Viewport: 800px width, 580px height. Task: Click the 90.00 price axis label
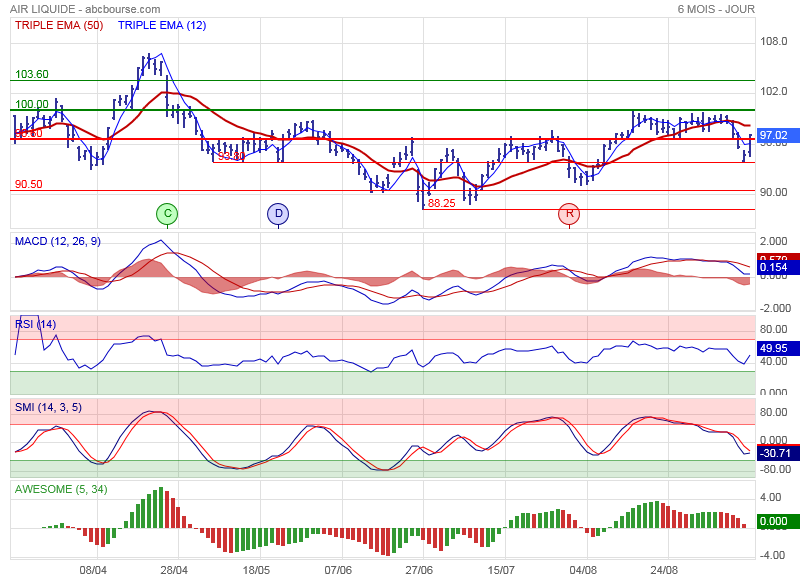pyautogui.click(x=773, y=192)
